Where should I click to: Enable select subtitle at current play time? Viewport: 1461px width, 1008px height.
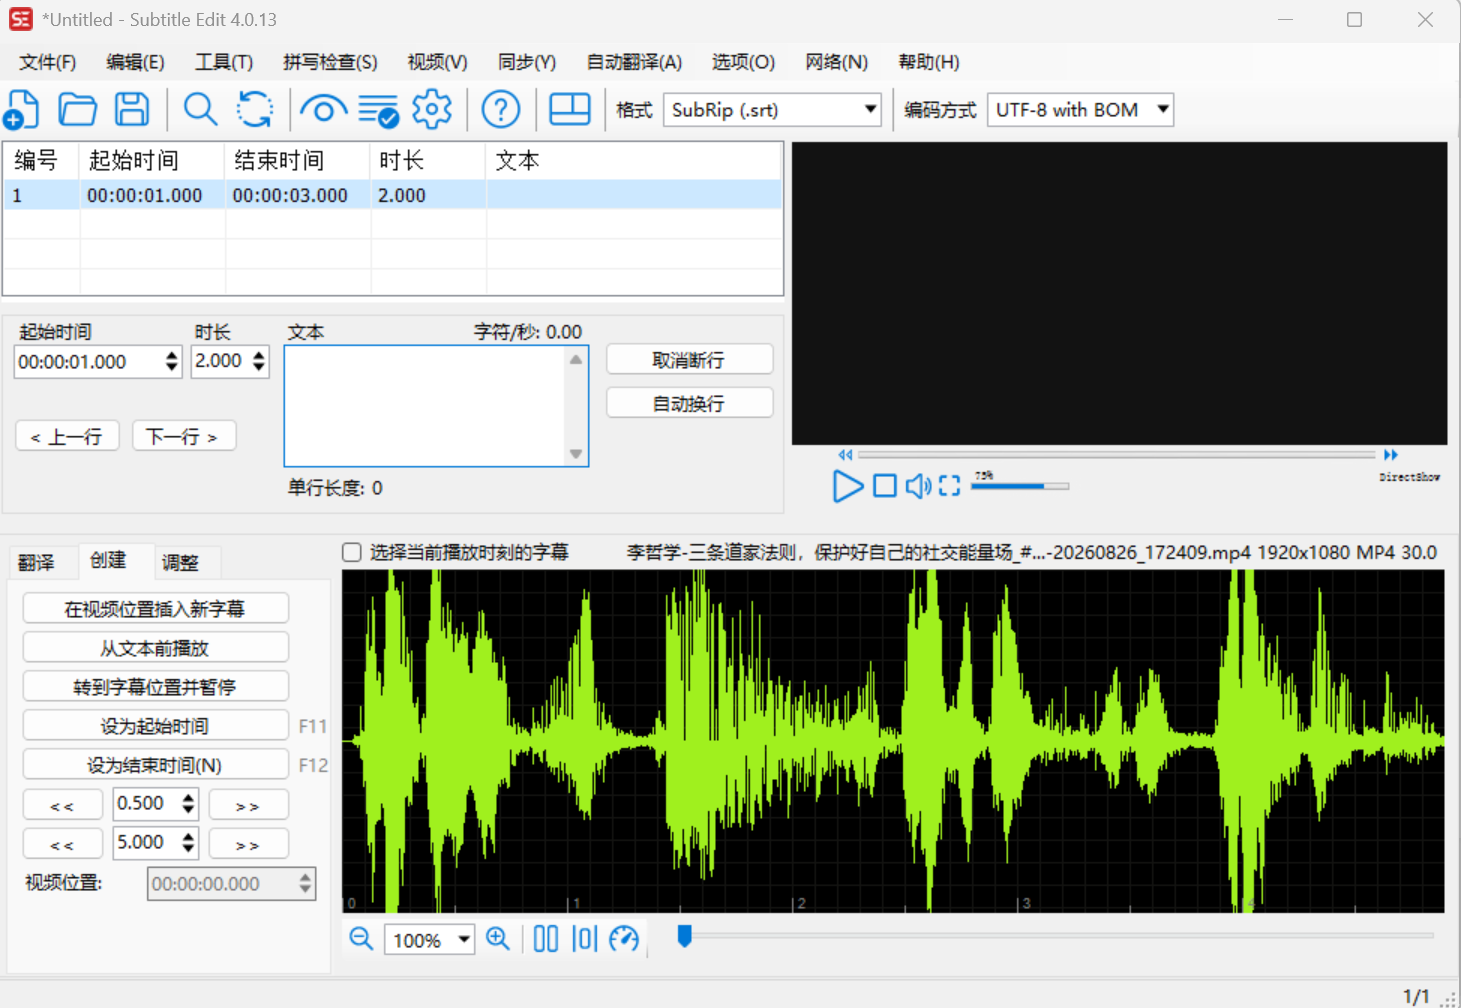click(x=352, y=552)
